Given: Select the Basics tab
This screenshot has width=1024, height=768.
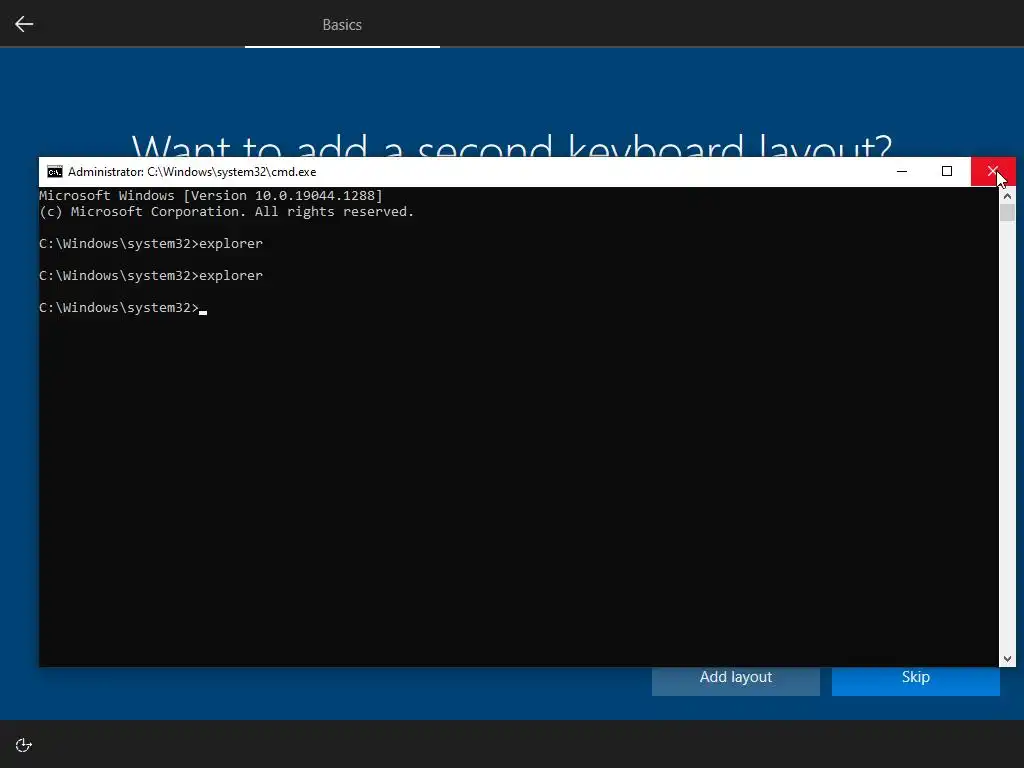Looking at the screenshot, I should (342, 24).
